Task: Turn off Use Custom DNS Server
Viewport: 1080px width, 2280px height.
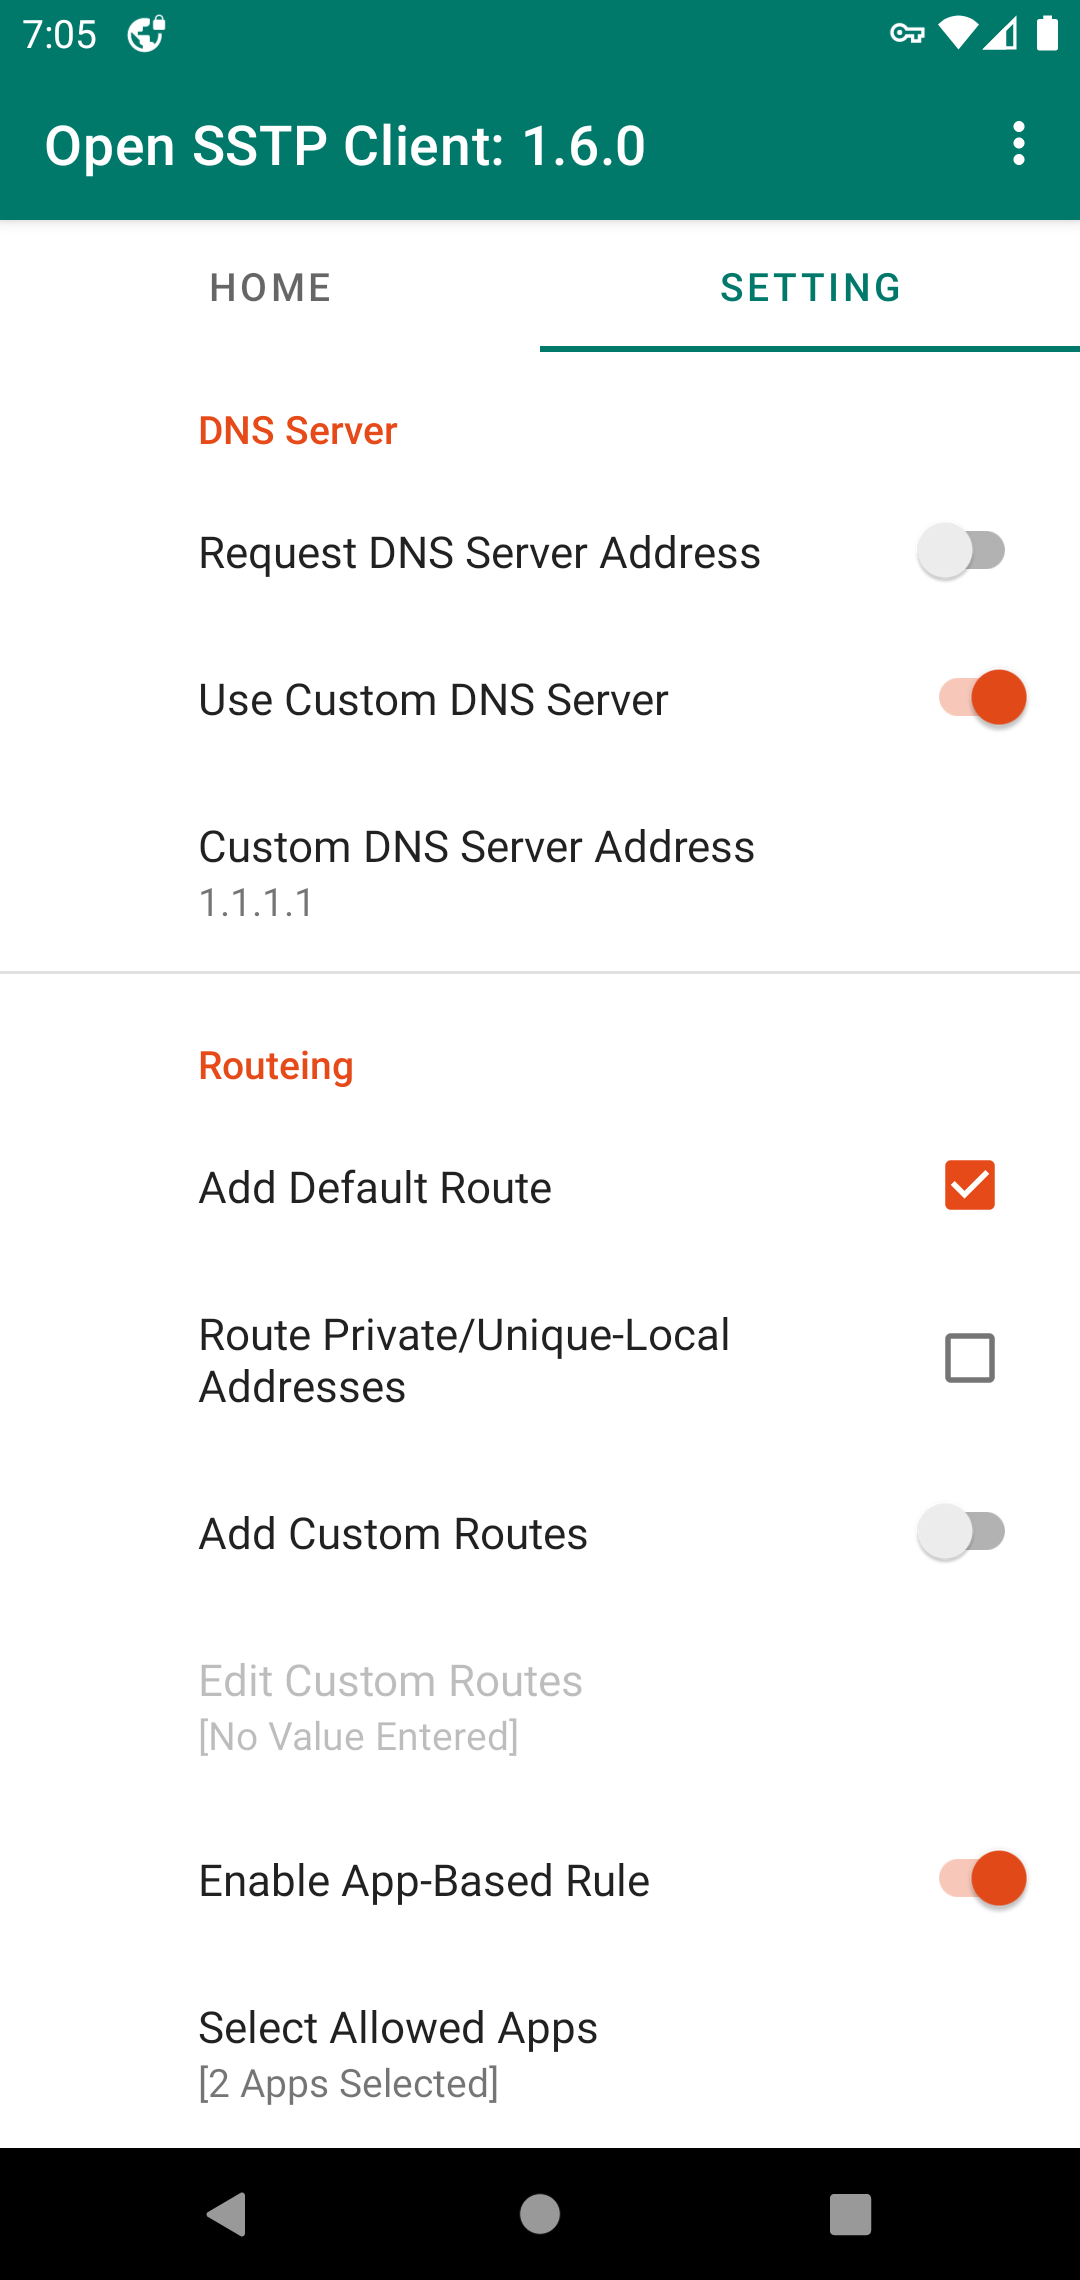Action: coord(982,698)
